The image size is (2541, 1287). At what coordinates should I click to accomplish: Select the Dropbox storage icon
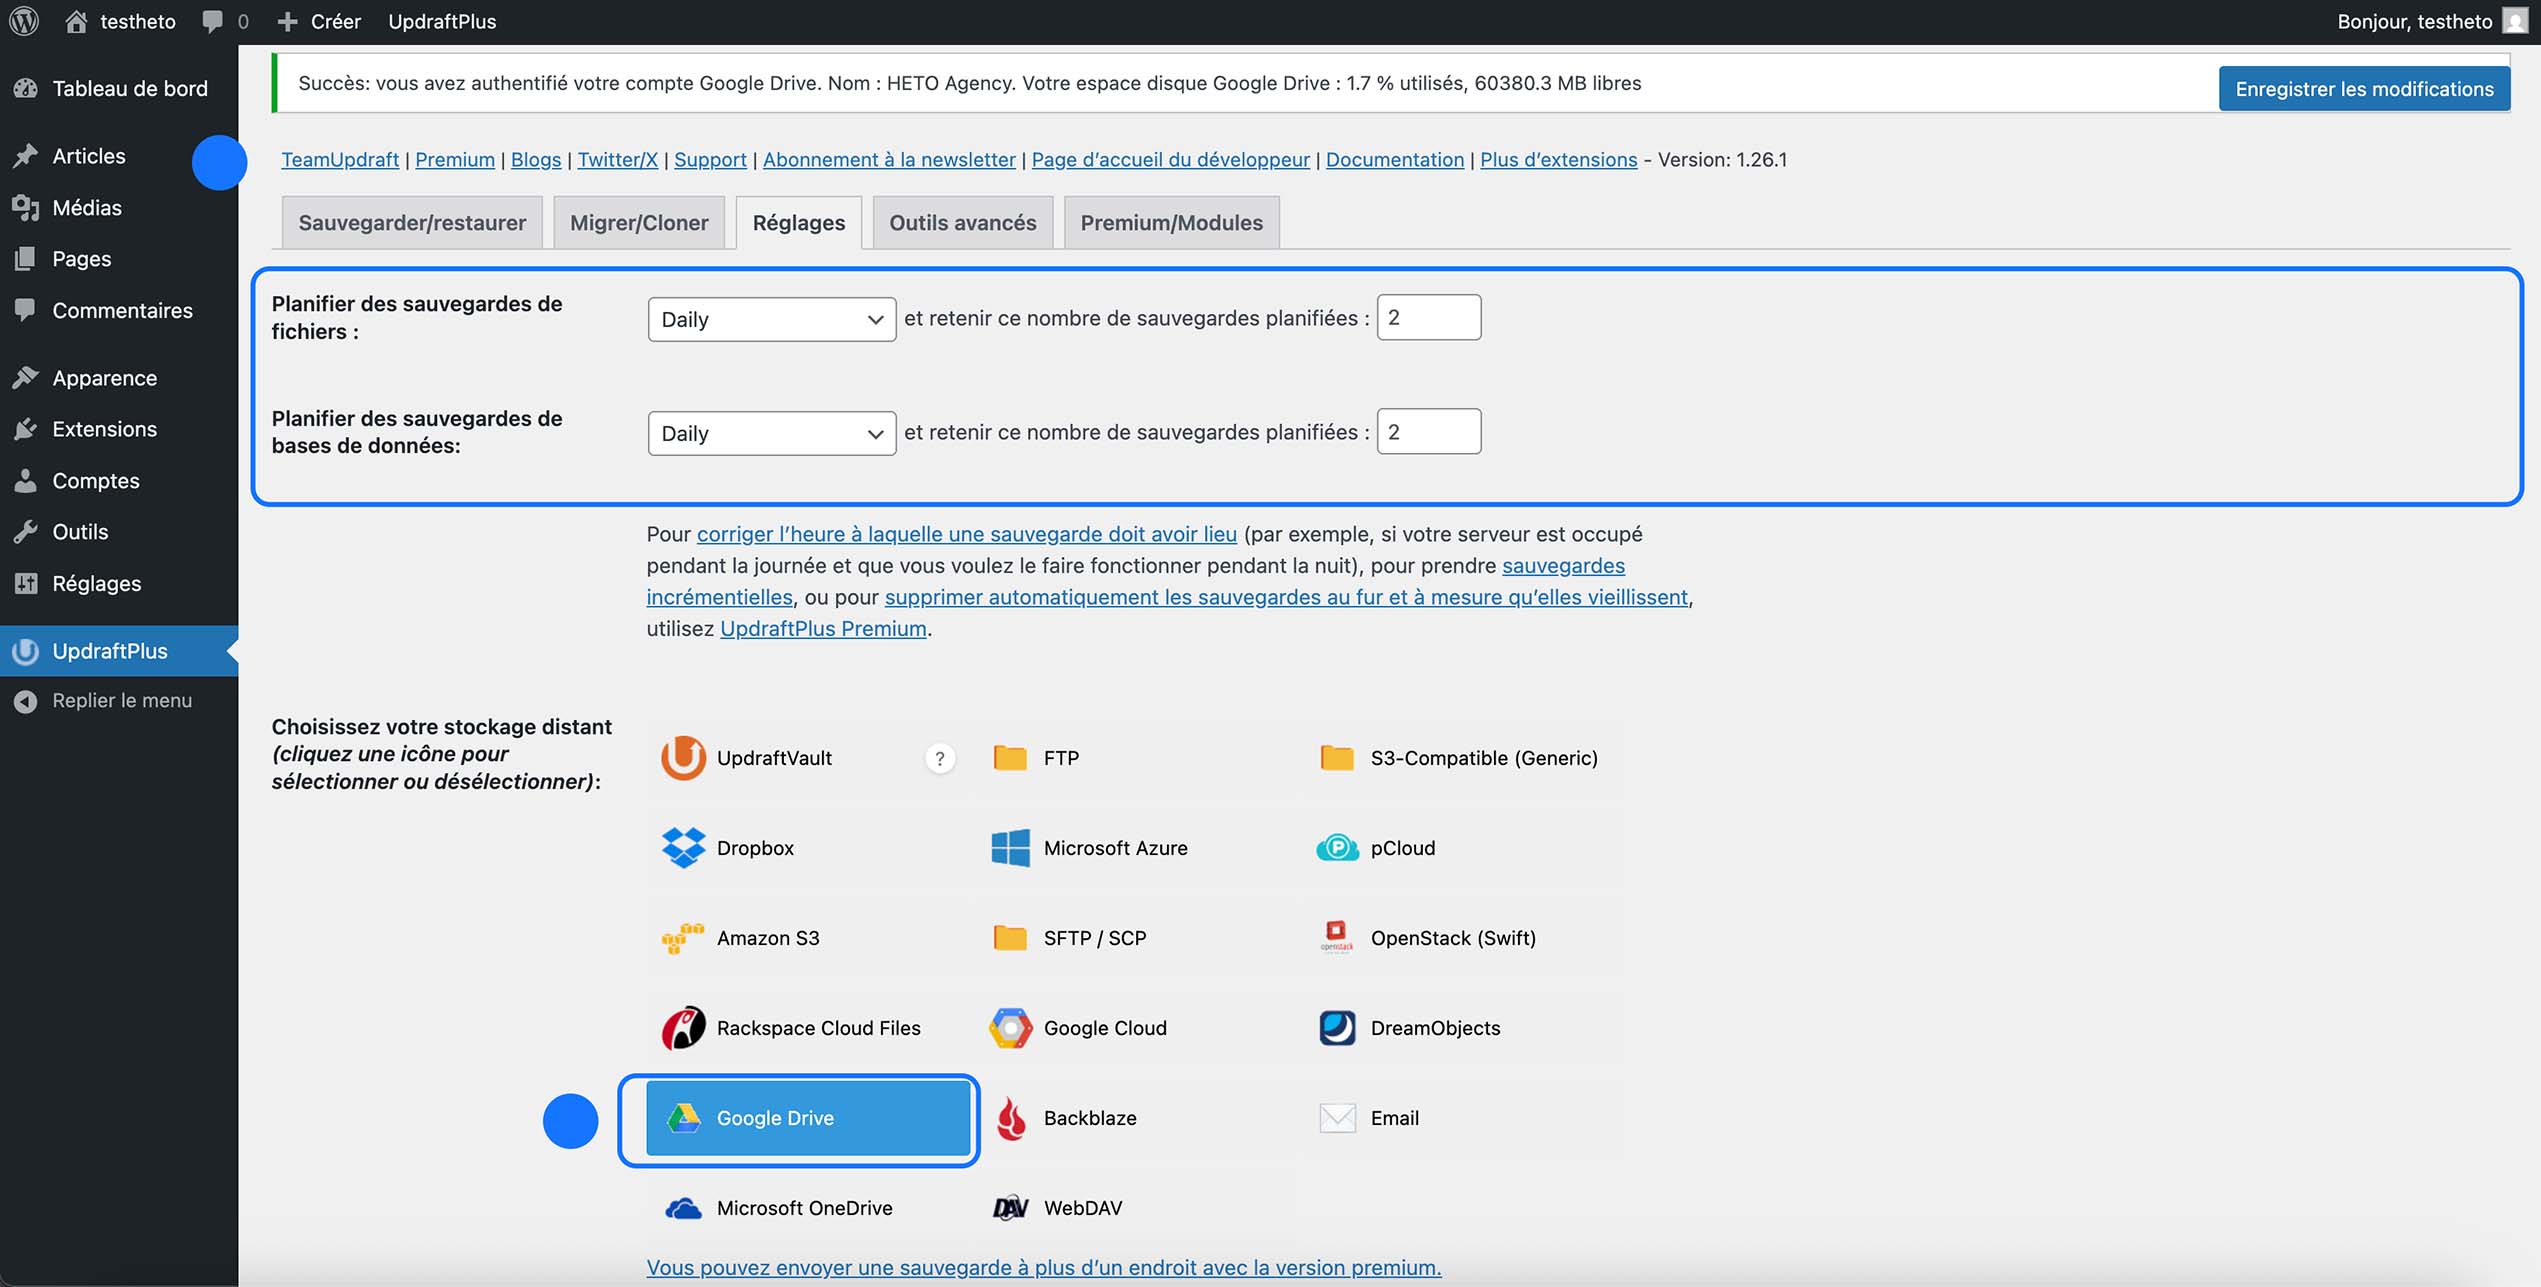pos(683,847)
